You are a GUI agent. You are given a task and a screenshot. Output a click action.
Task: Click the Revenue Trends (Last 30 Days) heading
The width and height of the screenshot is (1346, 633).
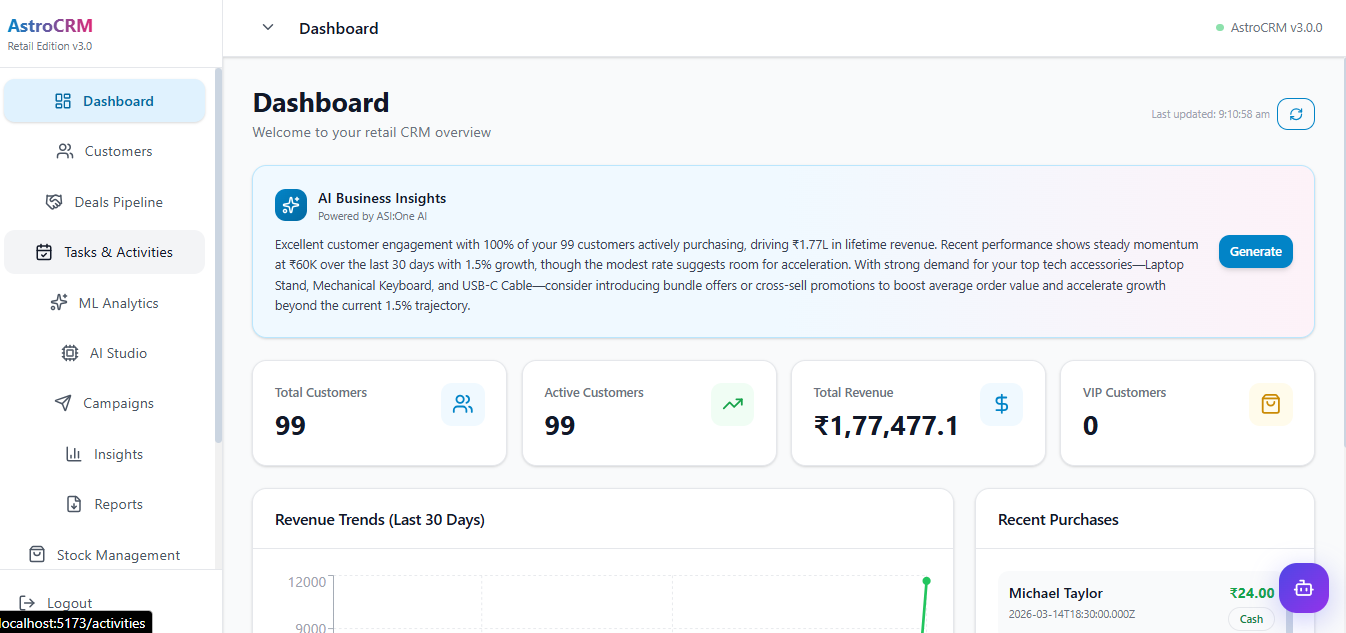point(380,520)
